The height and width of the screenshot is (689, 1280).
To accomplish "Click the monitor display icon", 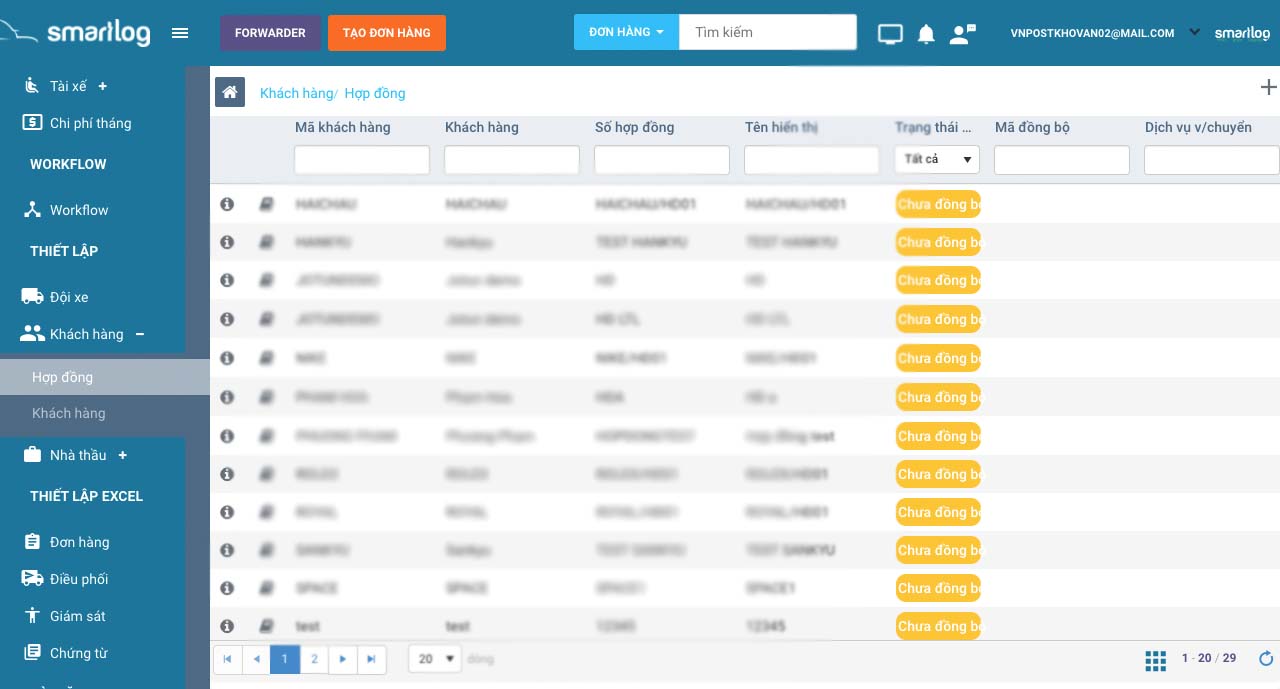I will click(x=890, y=34).
